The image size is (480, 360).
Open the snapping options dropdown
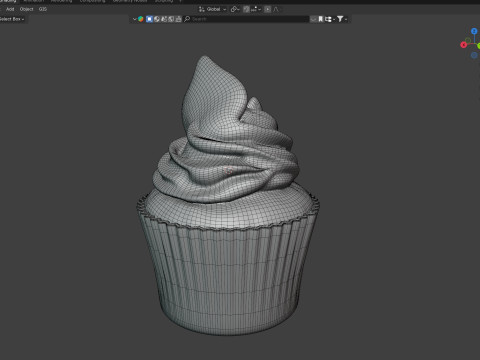(256, 9)
